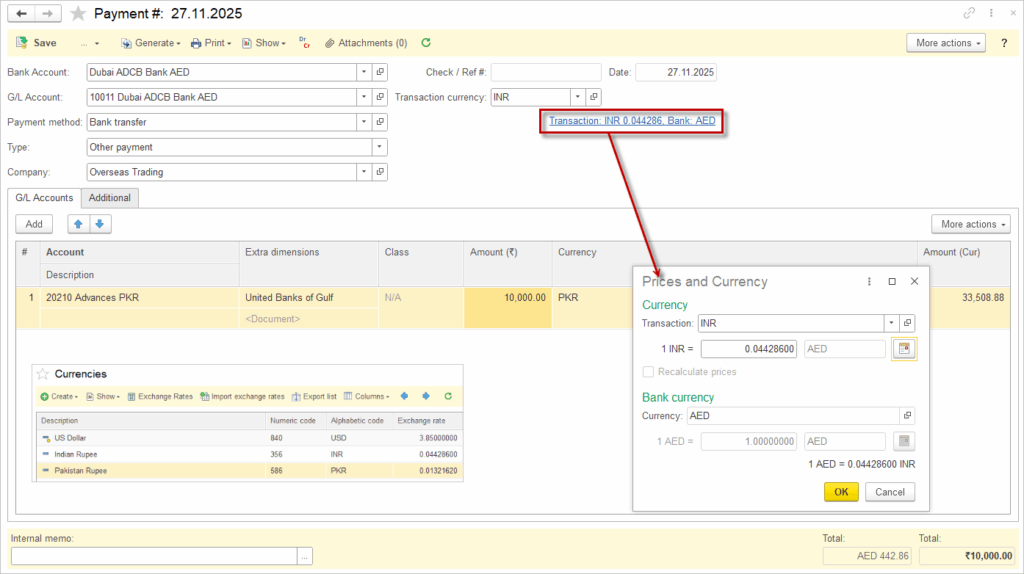
Task: Click the Check / Ref # input field
Action: pos(545,72)
